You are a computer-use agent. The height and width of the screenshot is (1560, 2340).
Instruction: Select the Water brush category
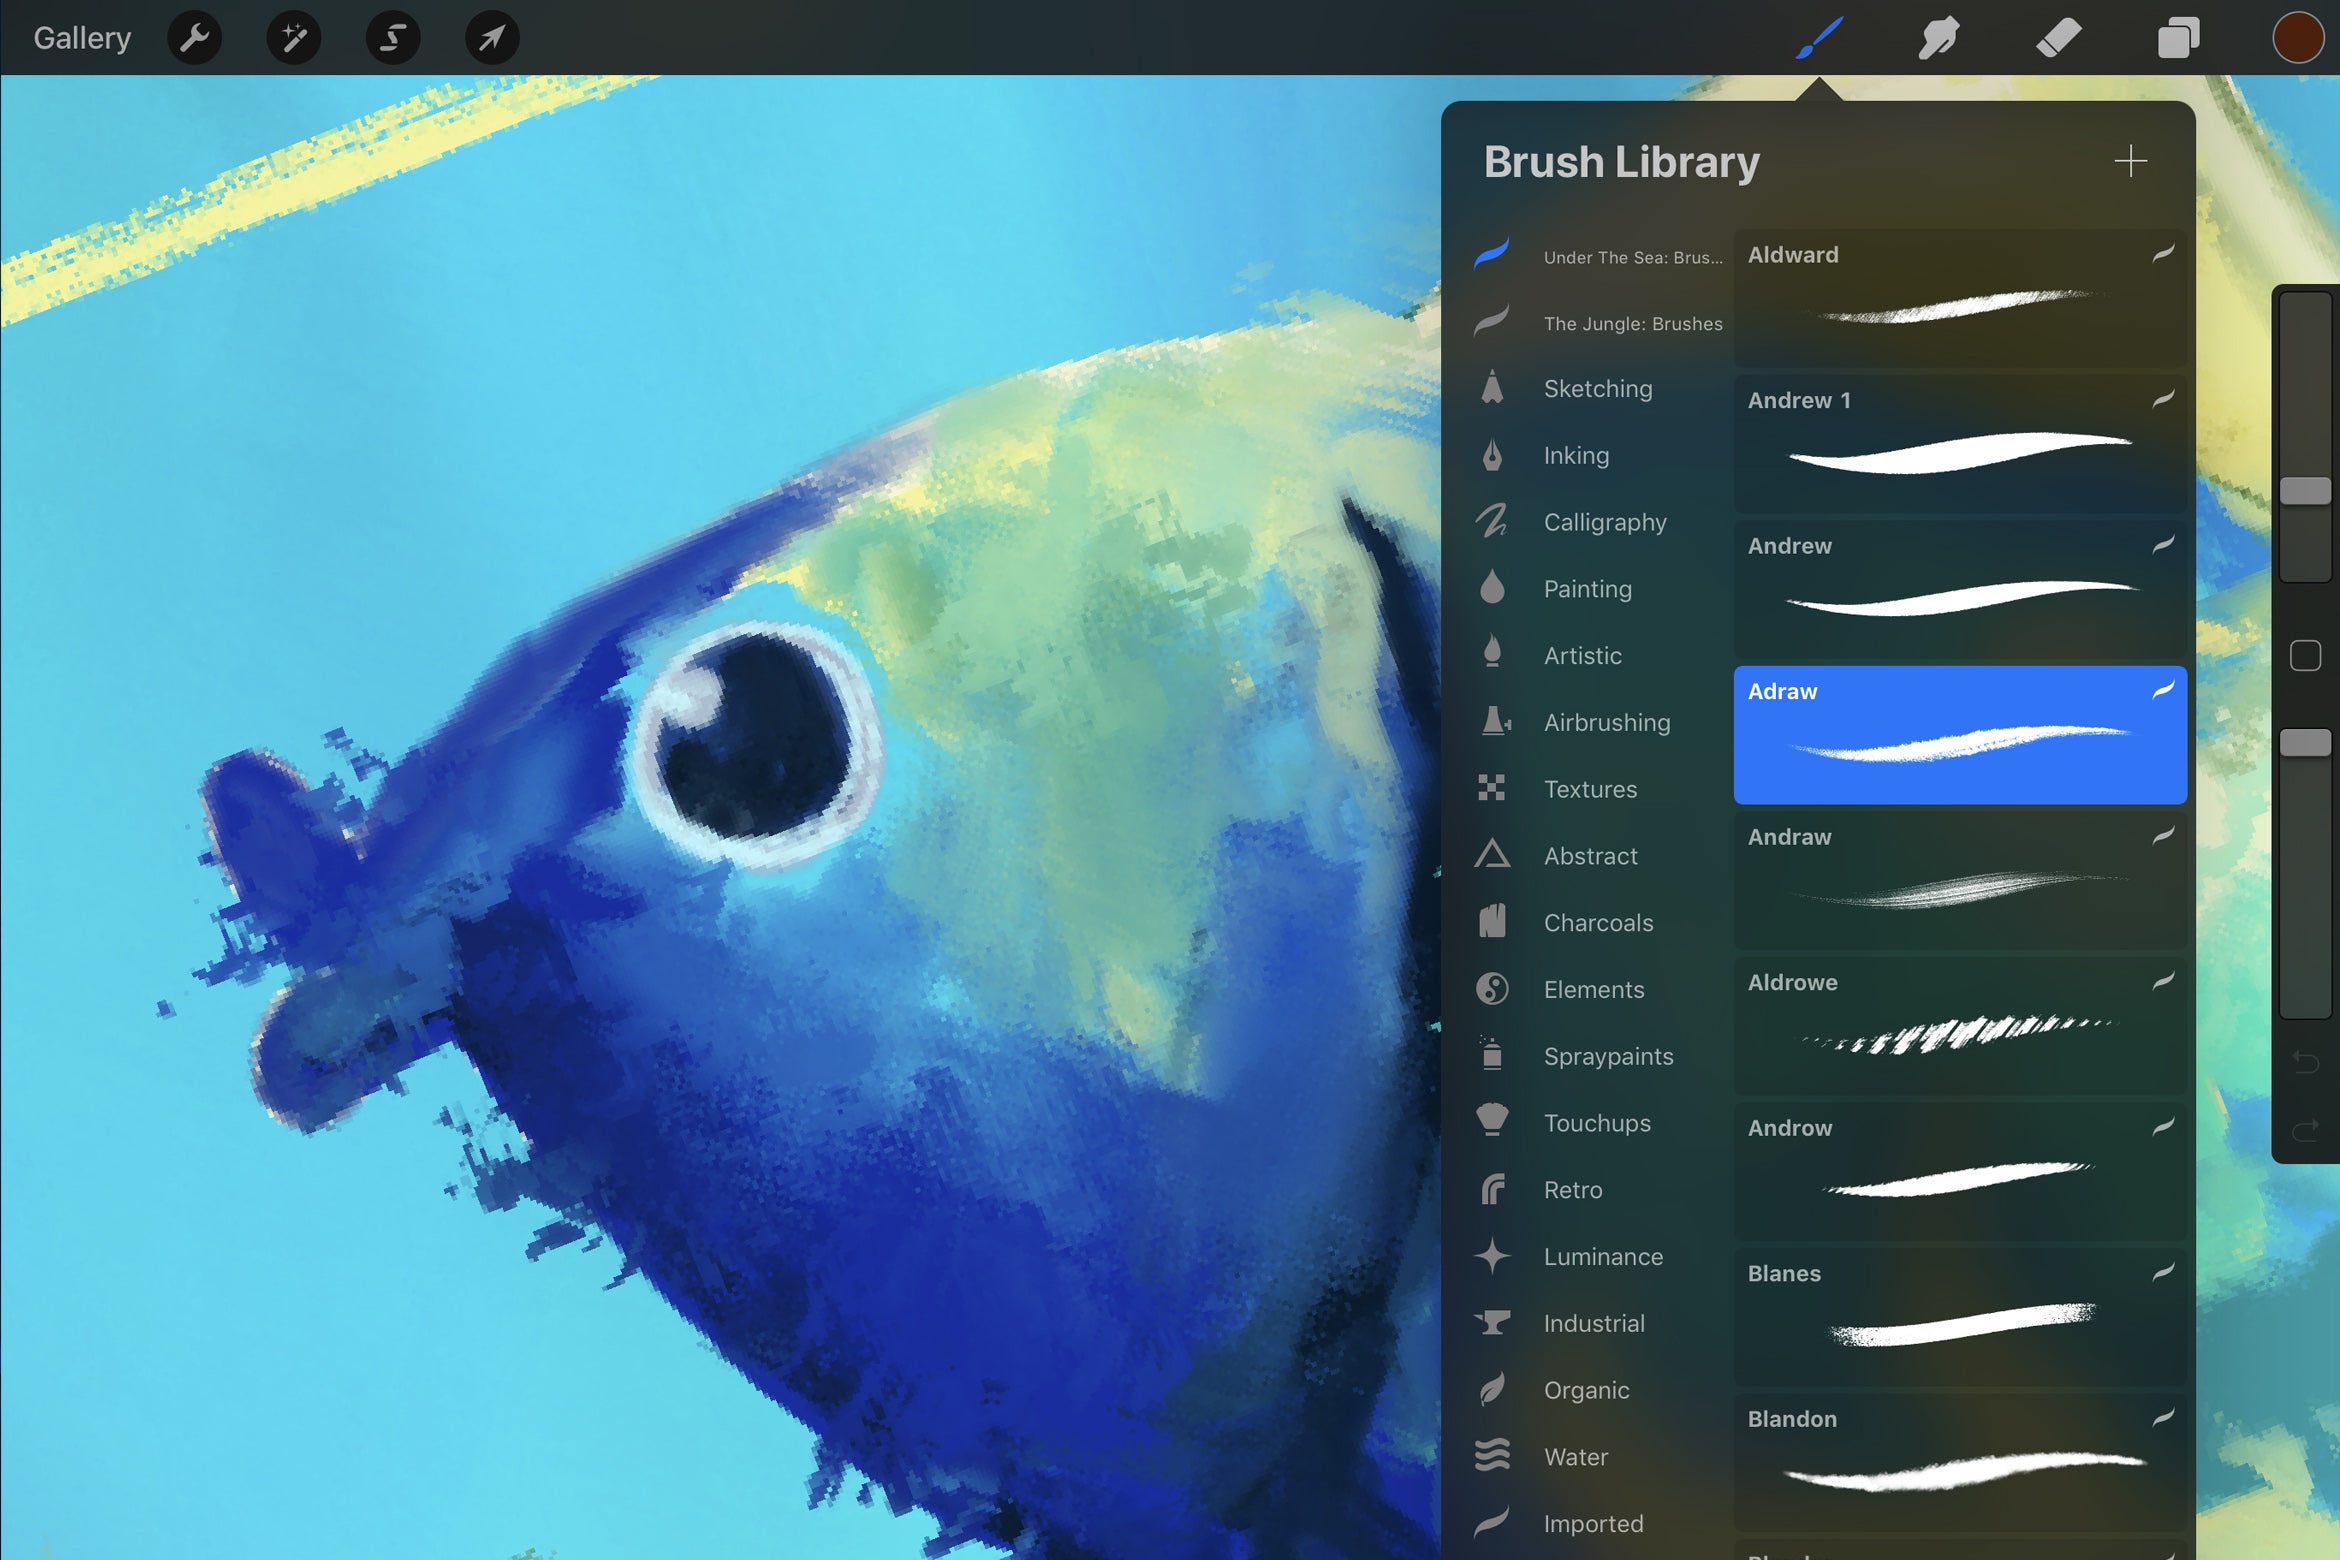point(1577,1457)
